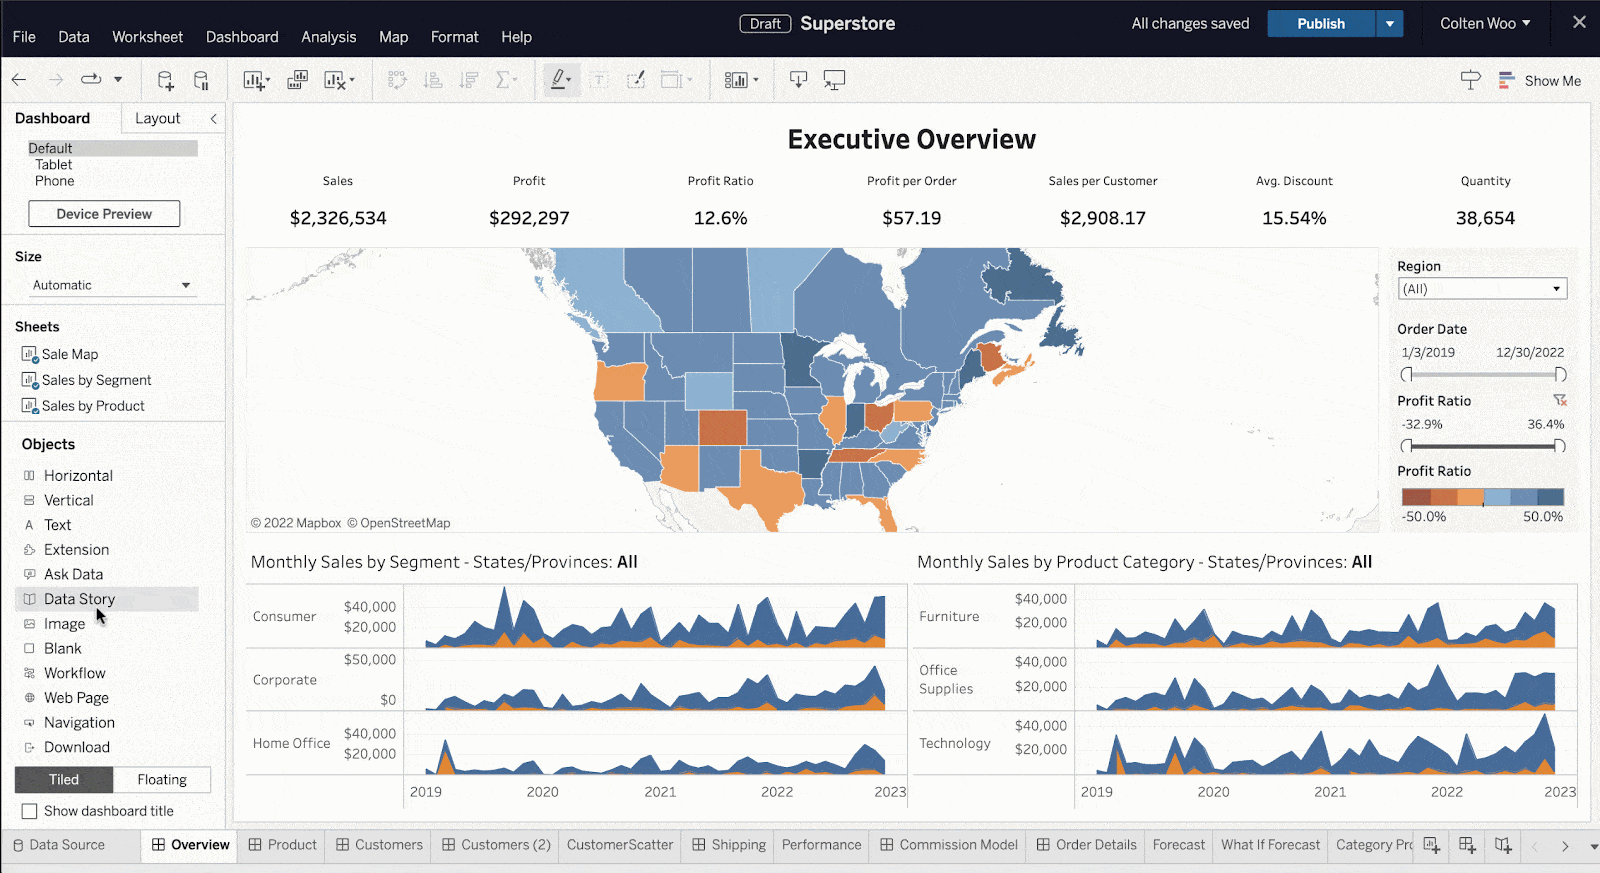Click the Sort Descending toolbar icon
1600x873 pixels.
coord(469,80)
